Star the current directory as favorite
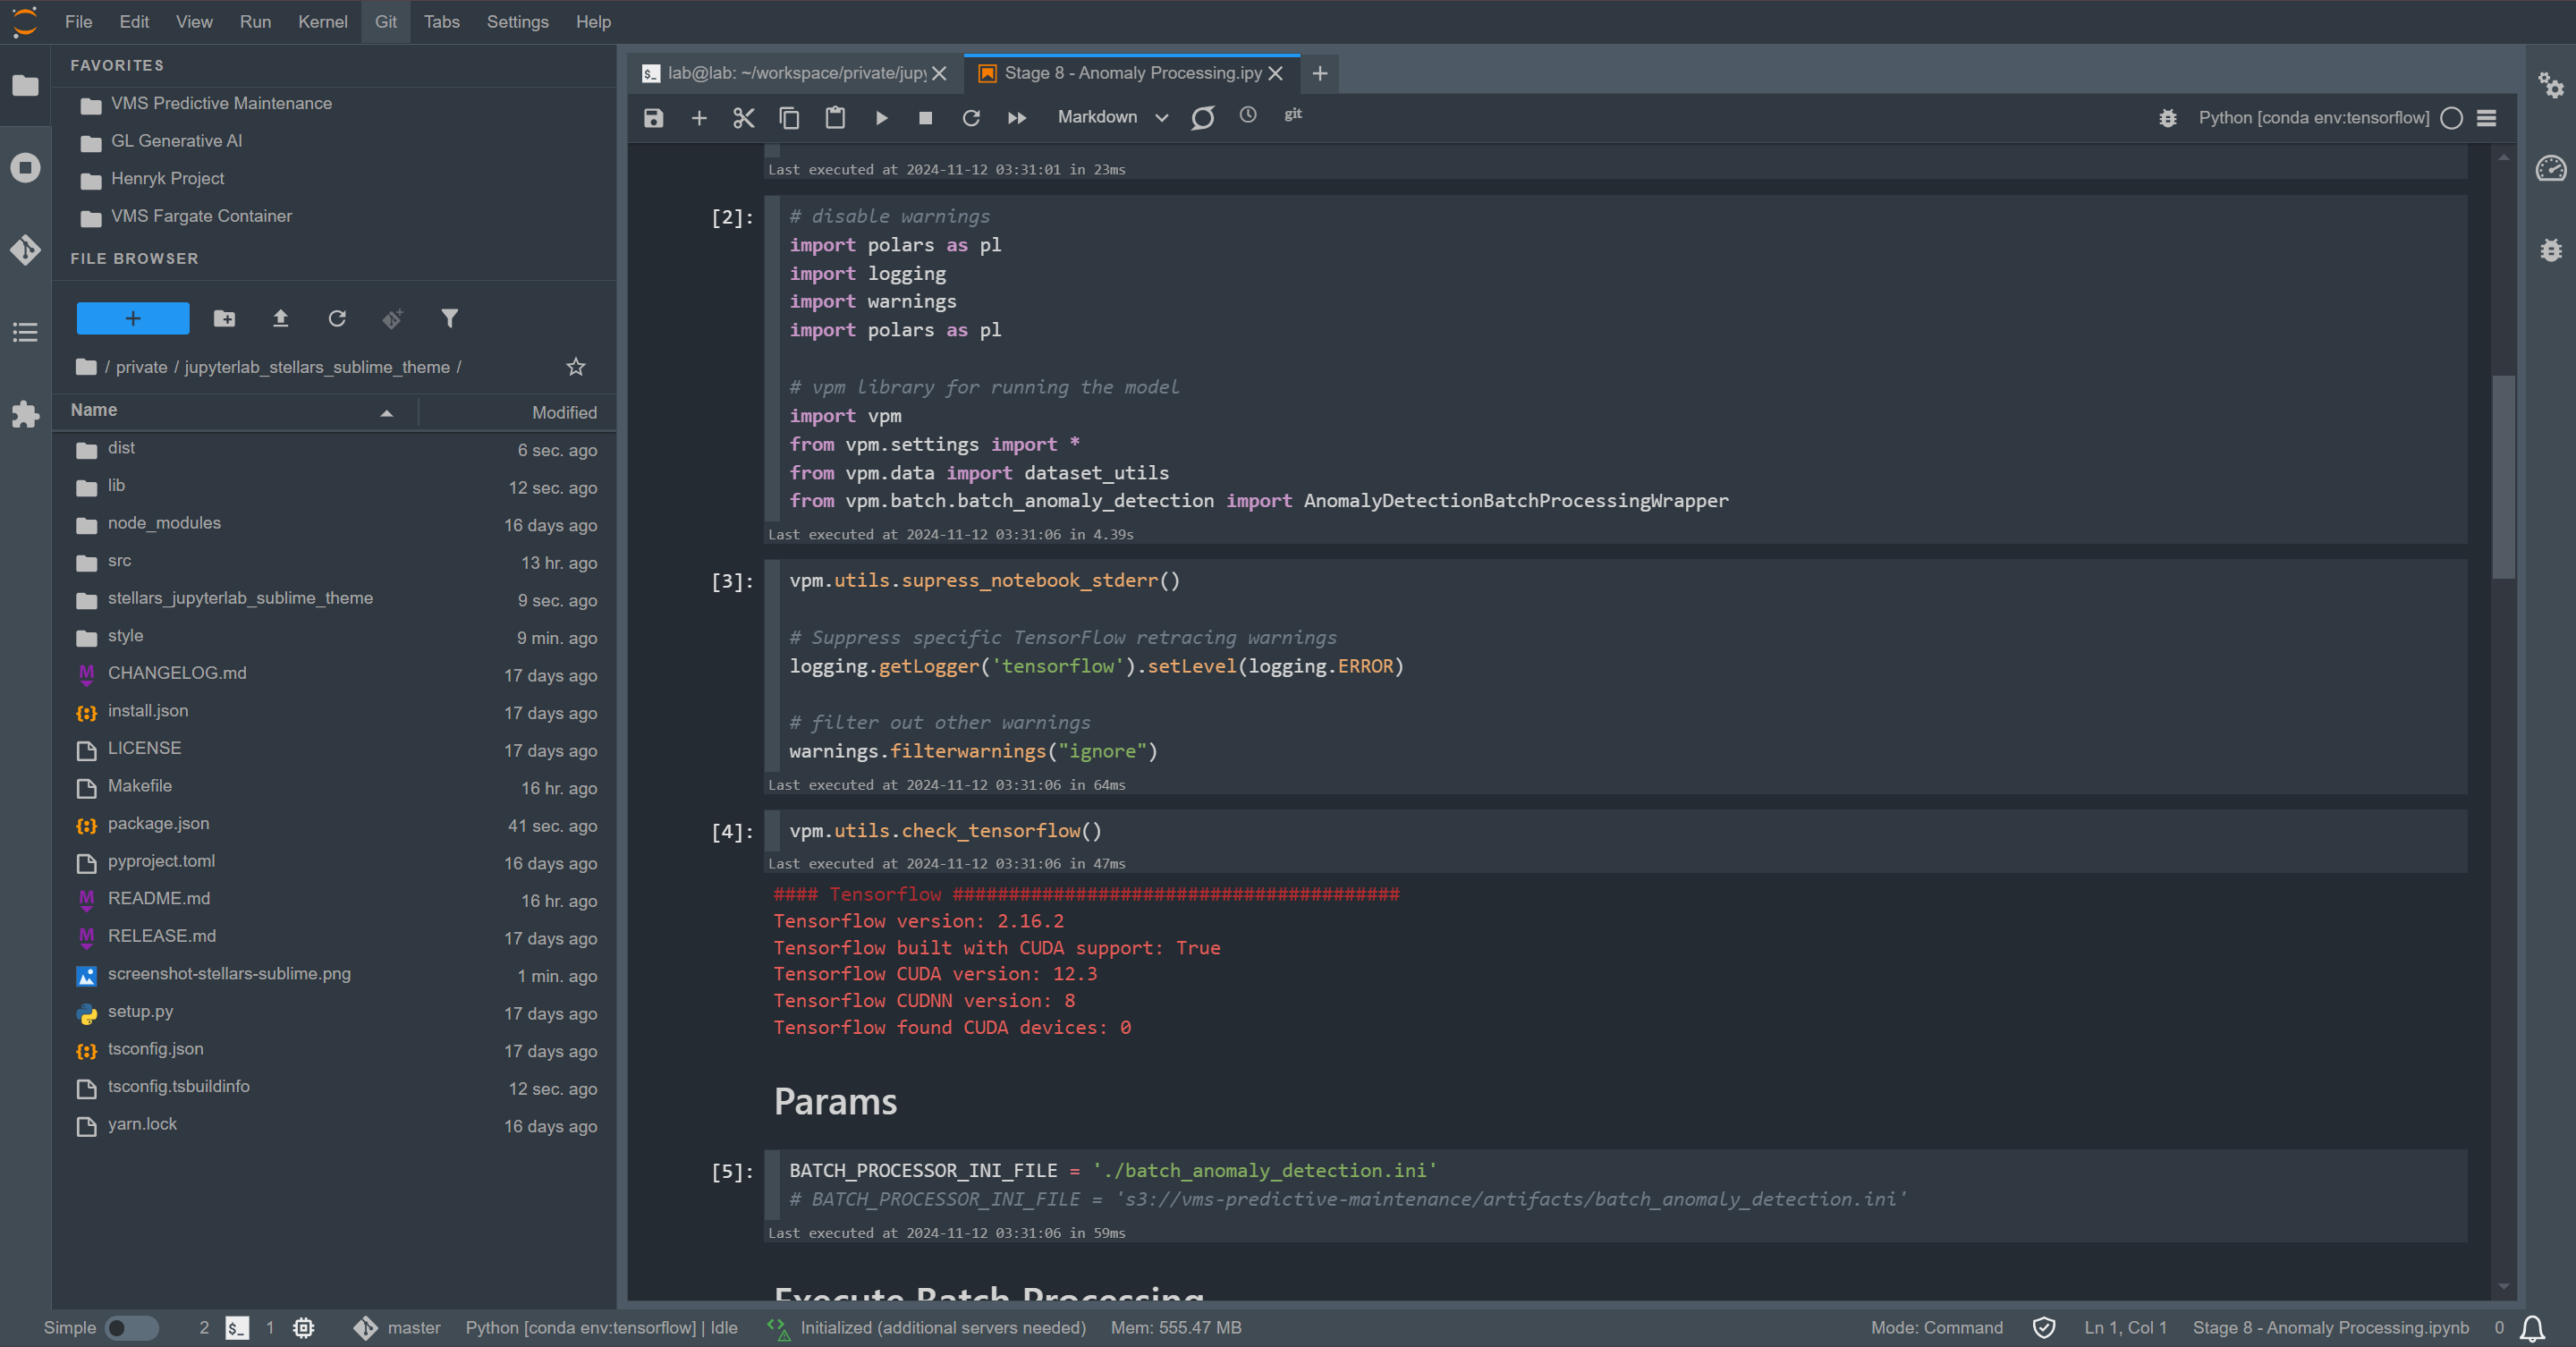The image size is (2576, 1347). tap(576, 367)
